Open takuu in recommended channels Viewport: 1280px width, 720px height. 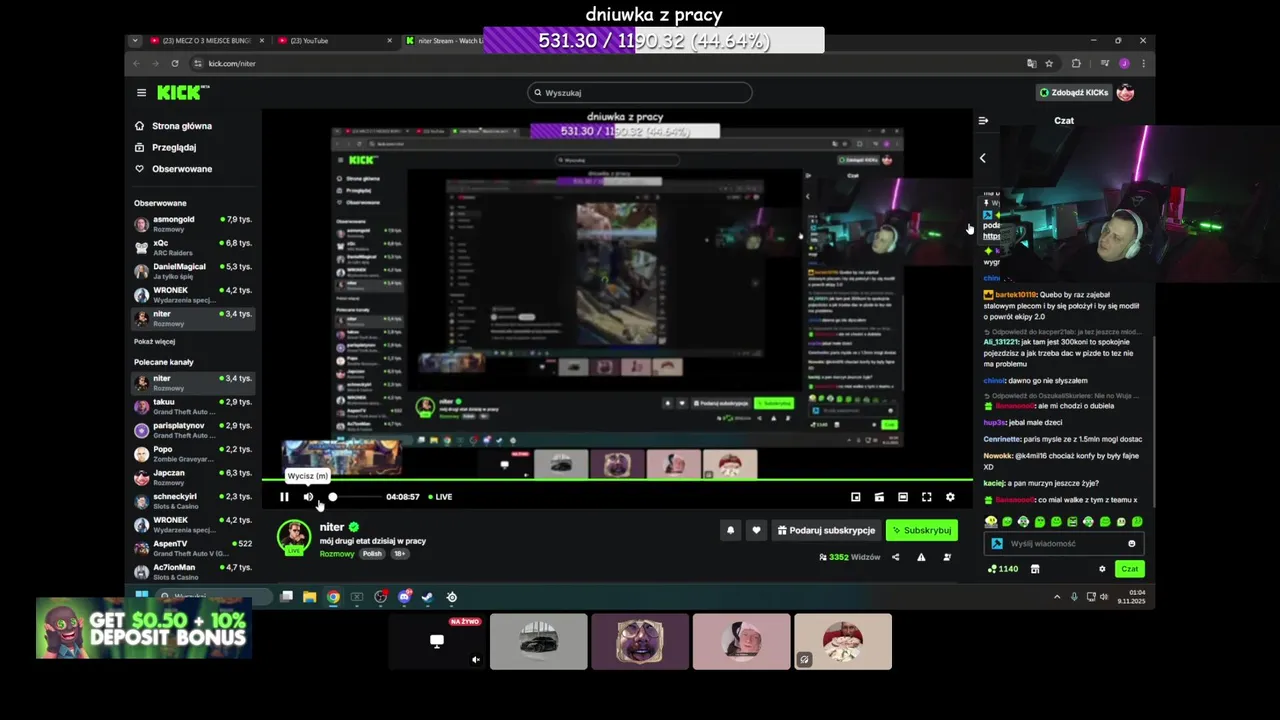tap(192, 406)
